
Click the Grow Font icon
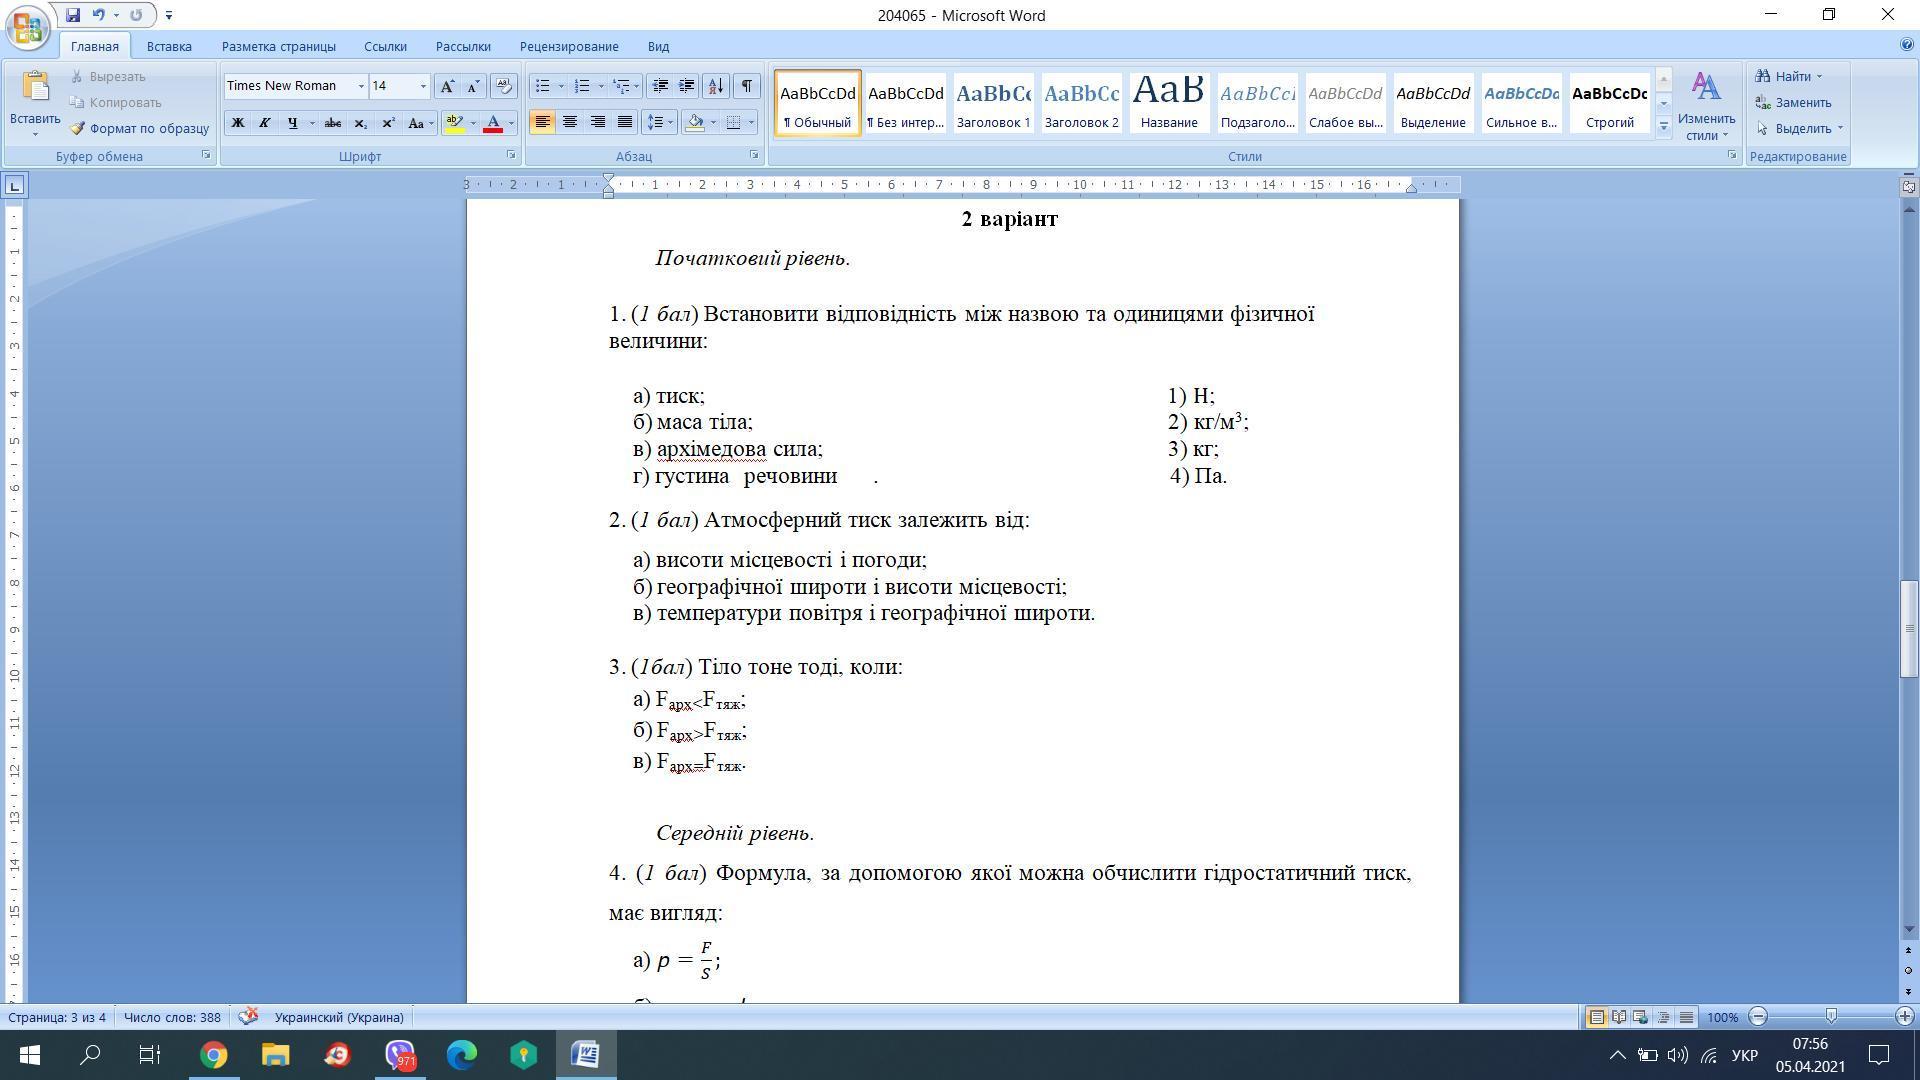(x=447, y=86)
